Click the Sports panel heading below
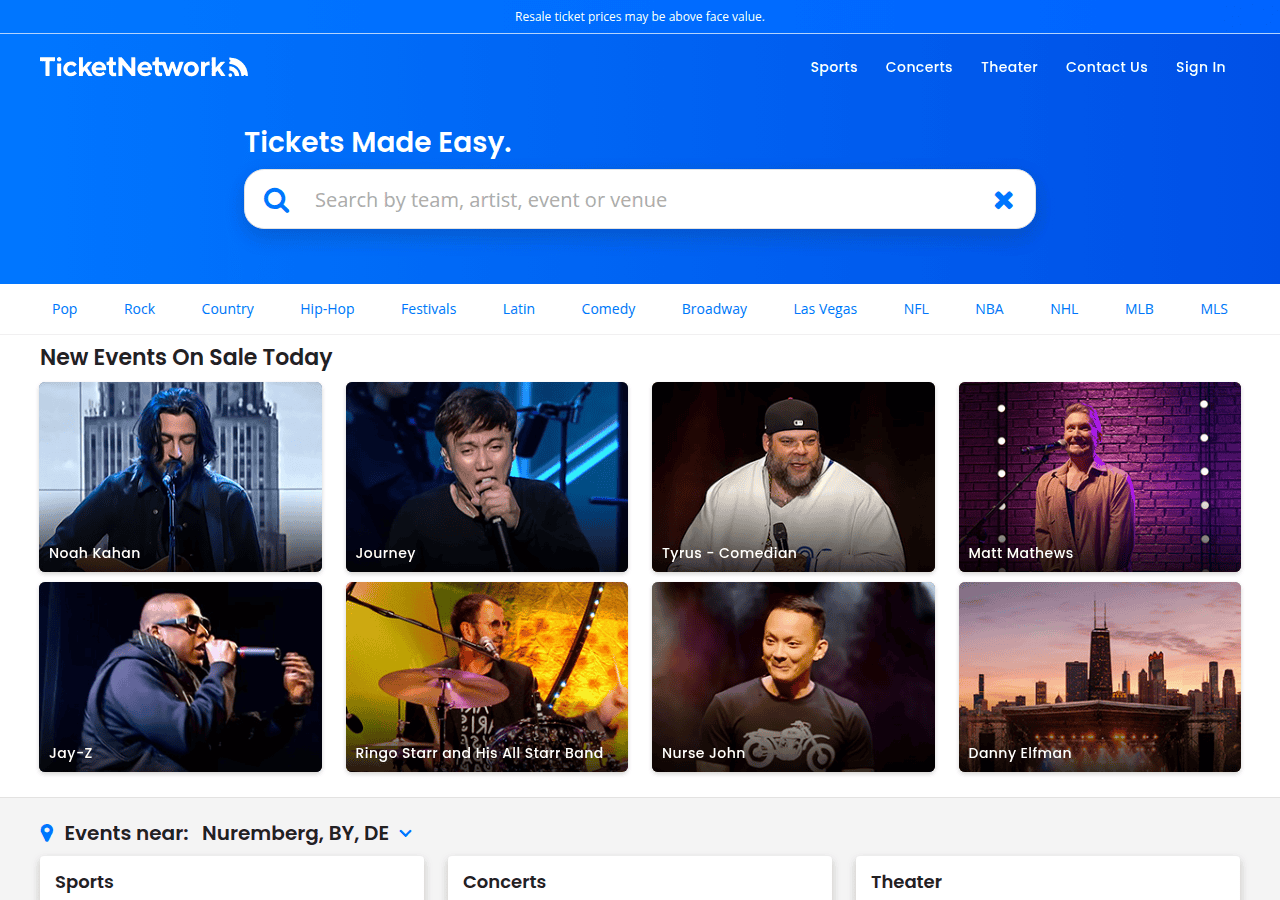1280x900 pixels. [84, 882]
